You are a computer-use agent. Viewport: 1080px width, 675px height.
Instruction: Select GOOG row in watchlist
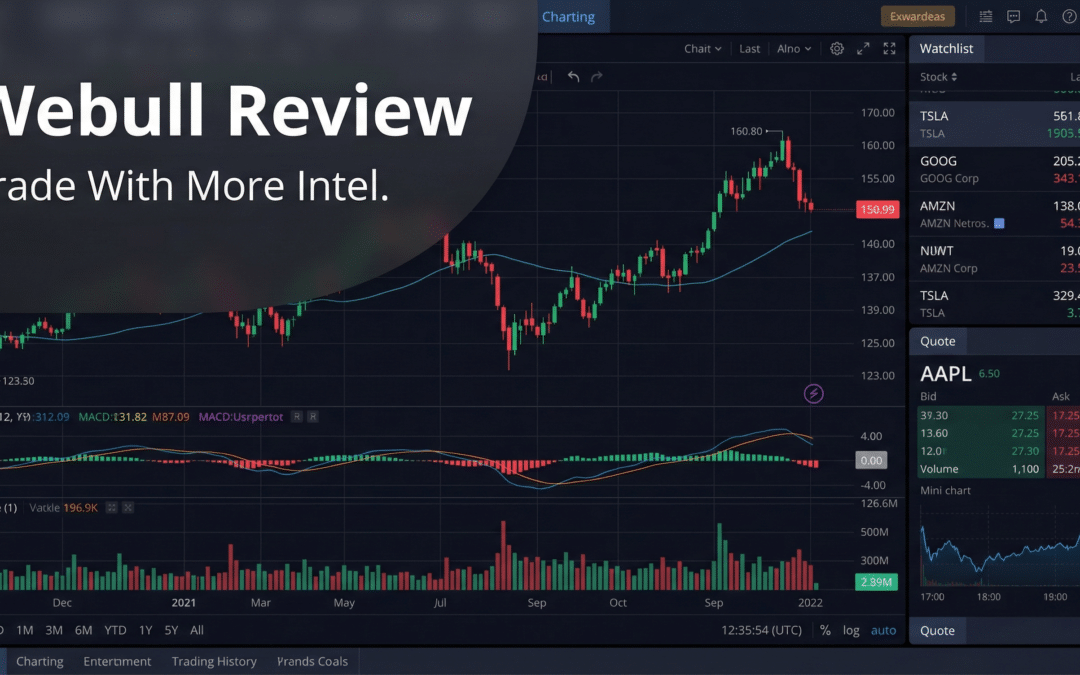click(995, 169)
